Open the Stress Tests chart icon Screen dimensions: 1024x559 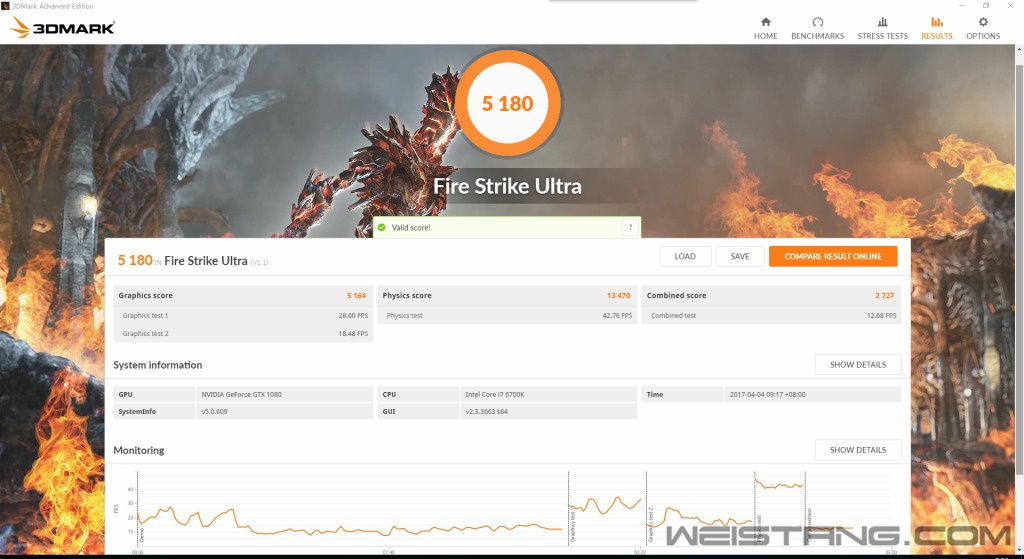point(882,22)
